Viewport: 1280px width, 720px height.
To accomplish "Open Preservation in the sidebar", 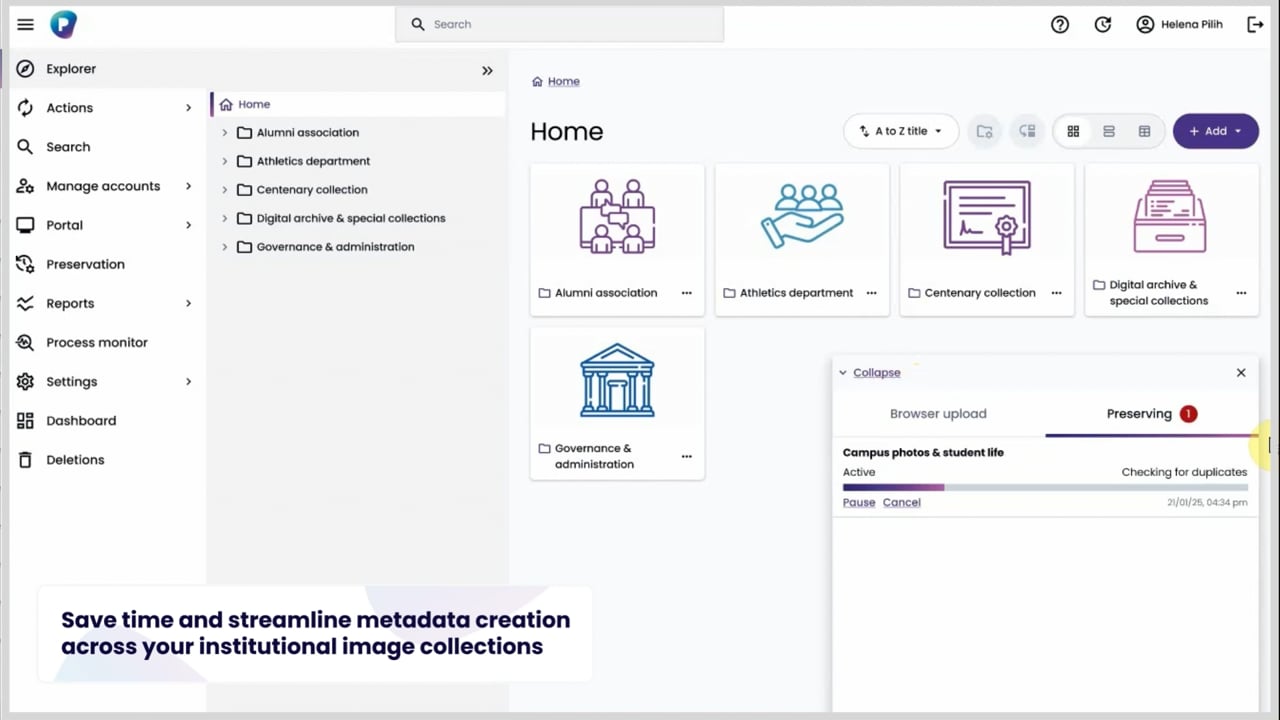I will point(85,264).
